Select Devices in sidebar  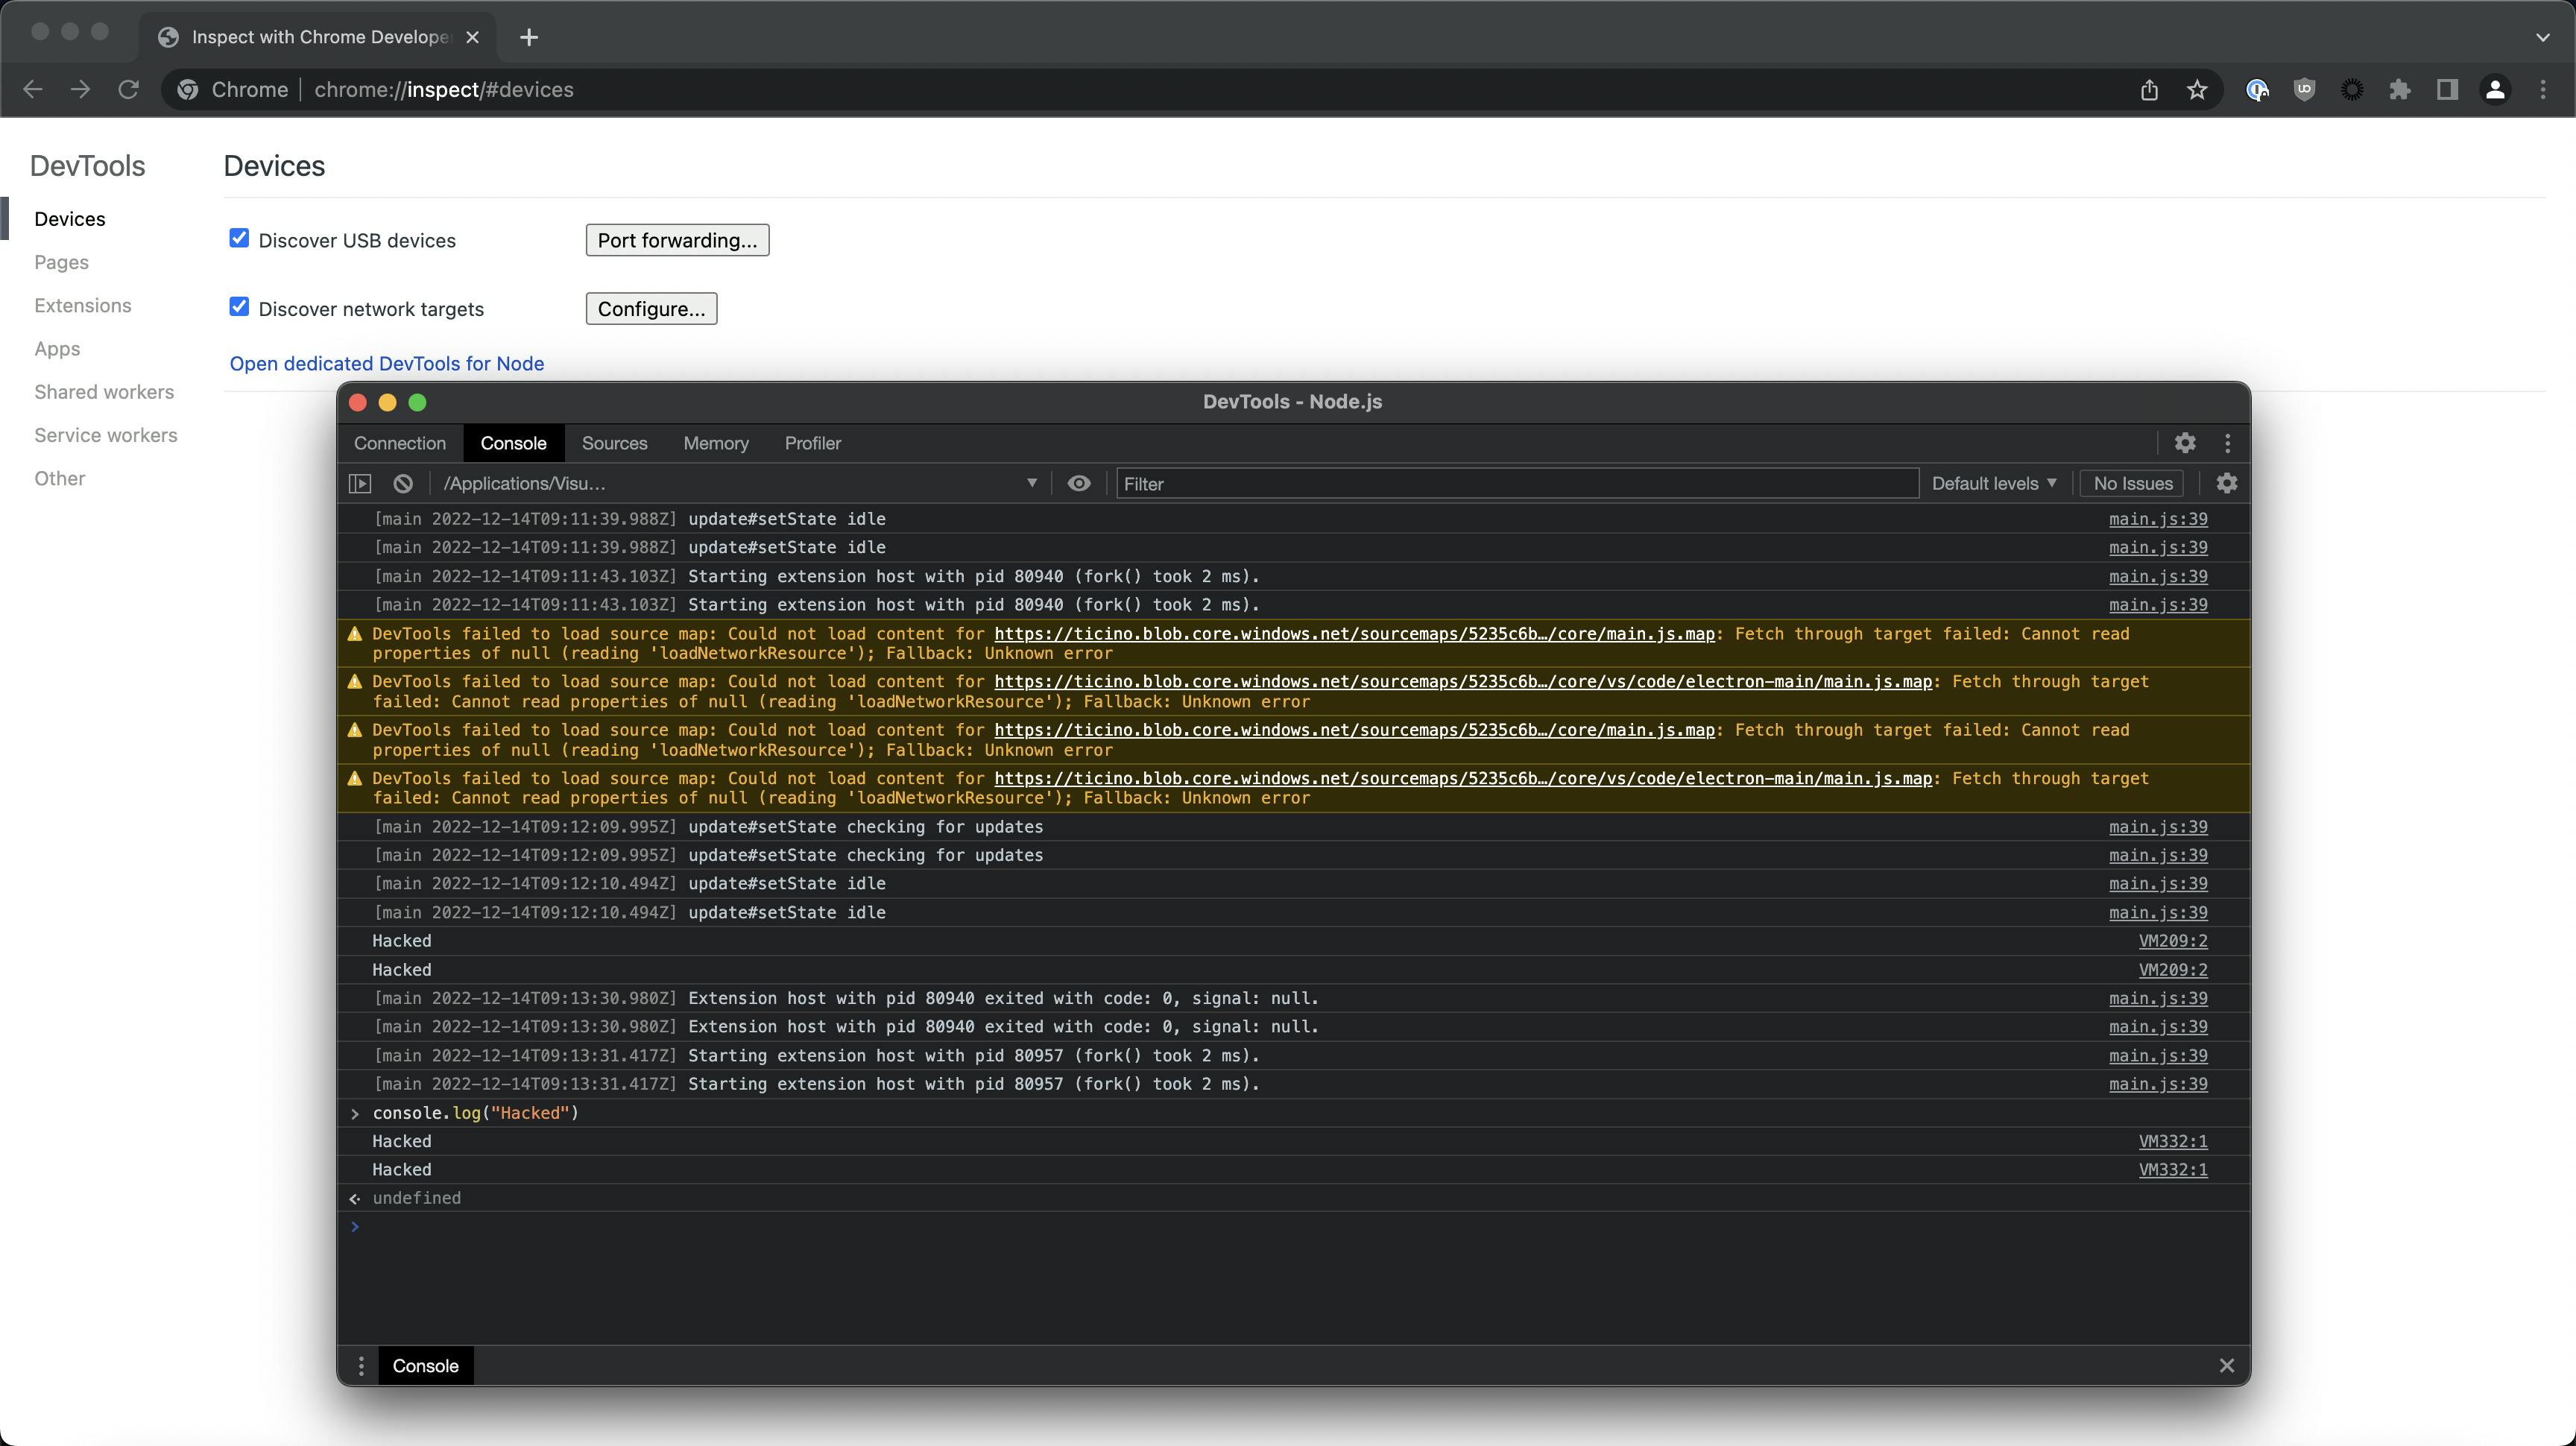point(69,219)
